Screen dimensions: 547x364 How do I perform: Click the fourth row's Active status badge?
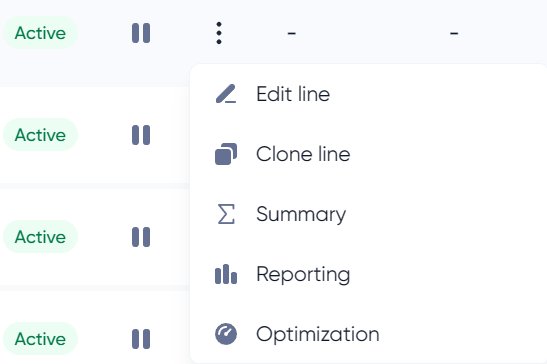pyautogui.click(x=40, y=339)
